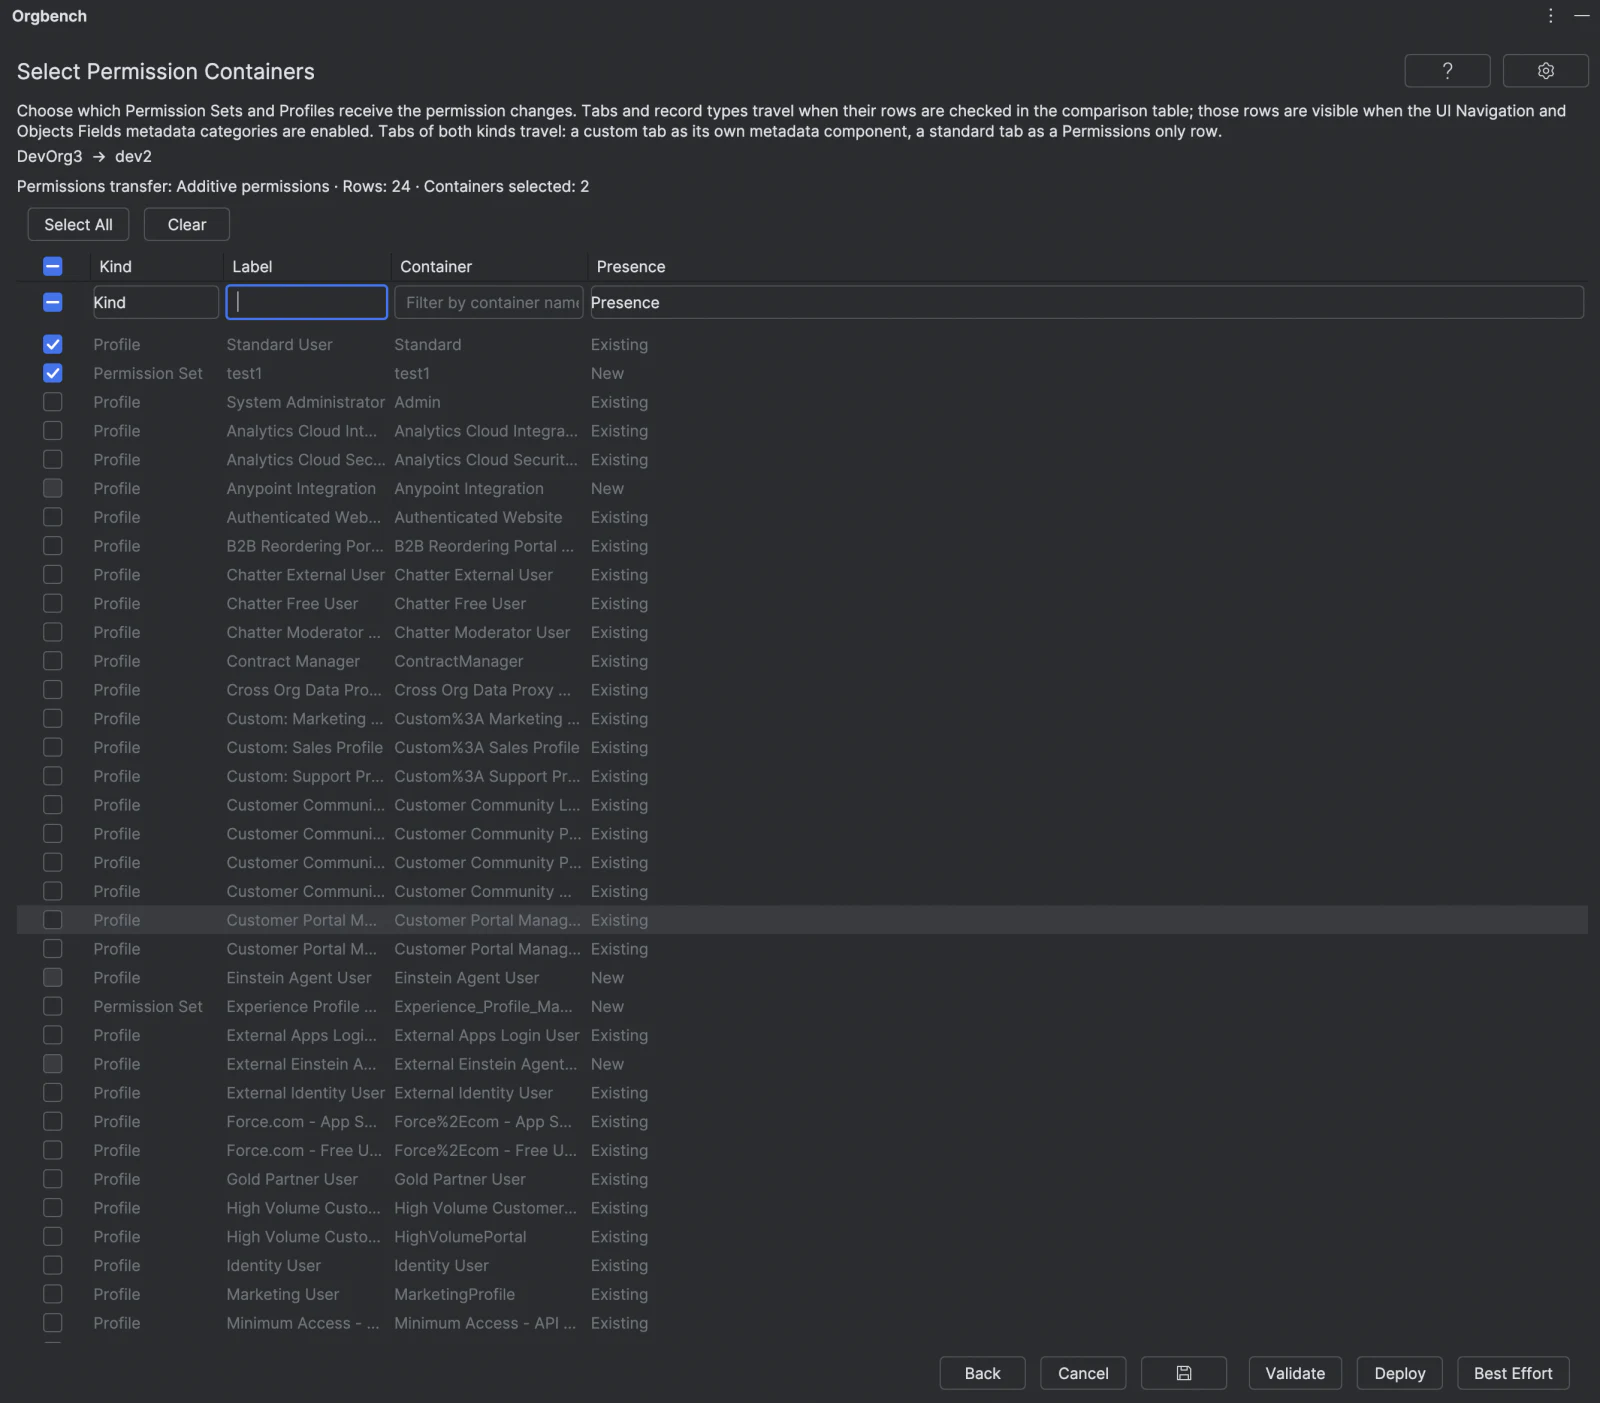The image size is (1600, 1403).
Task: Toggle the header row select-all checkbox
Action: click(x=53, y=266)
